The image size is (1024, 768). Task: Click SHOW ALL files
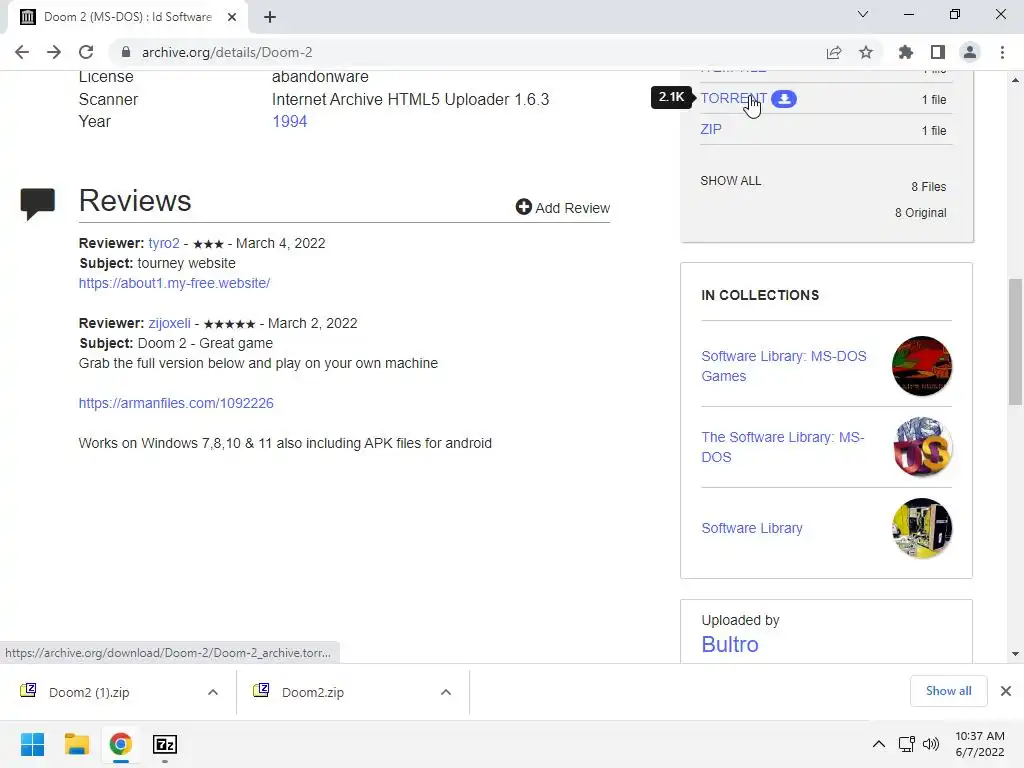point(731,181)
